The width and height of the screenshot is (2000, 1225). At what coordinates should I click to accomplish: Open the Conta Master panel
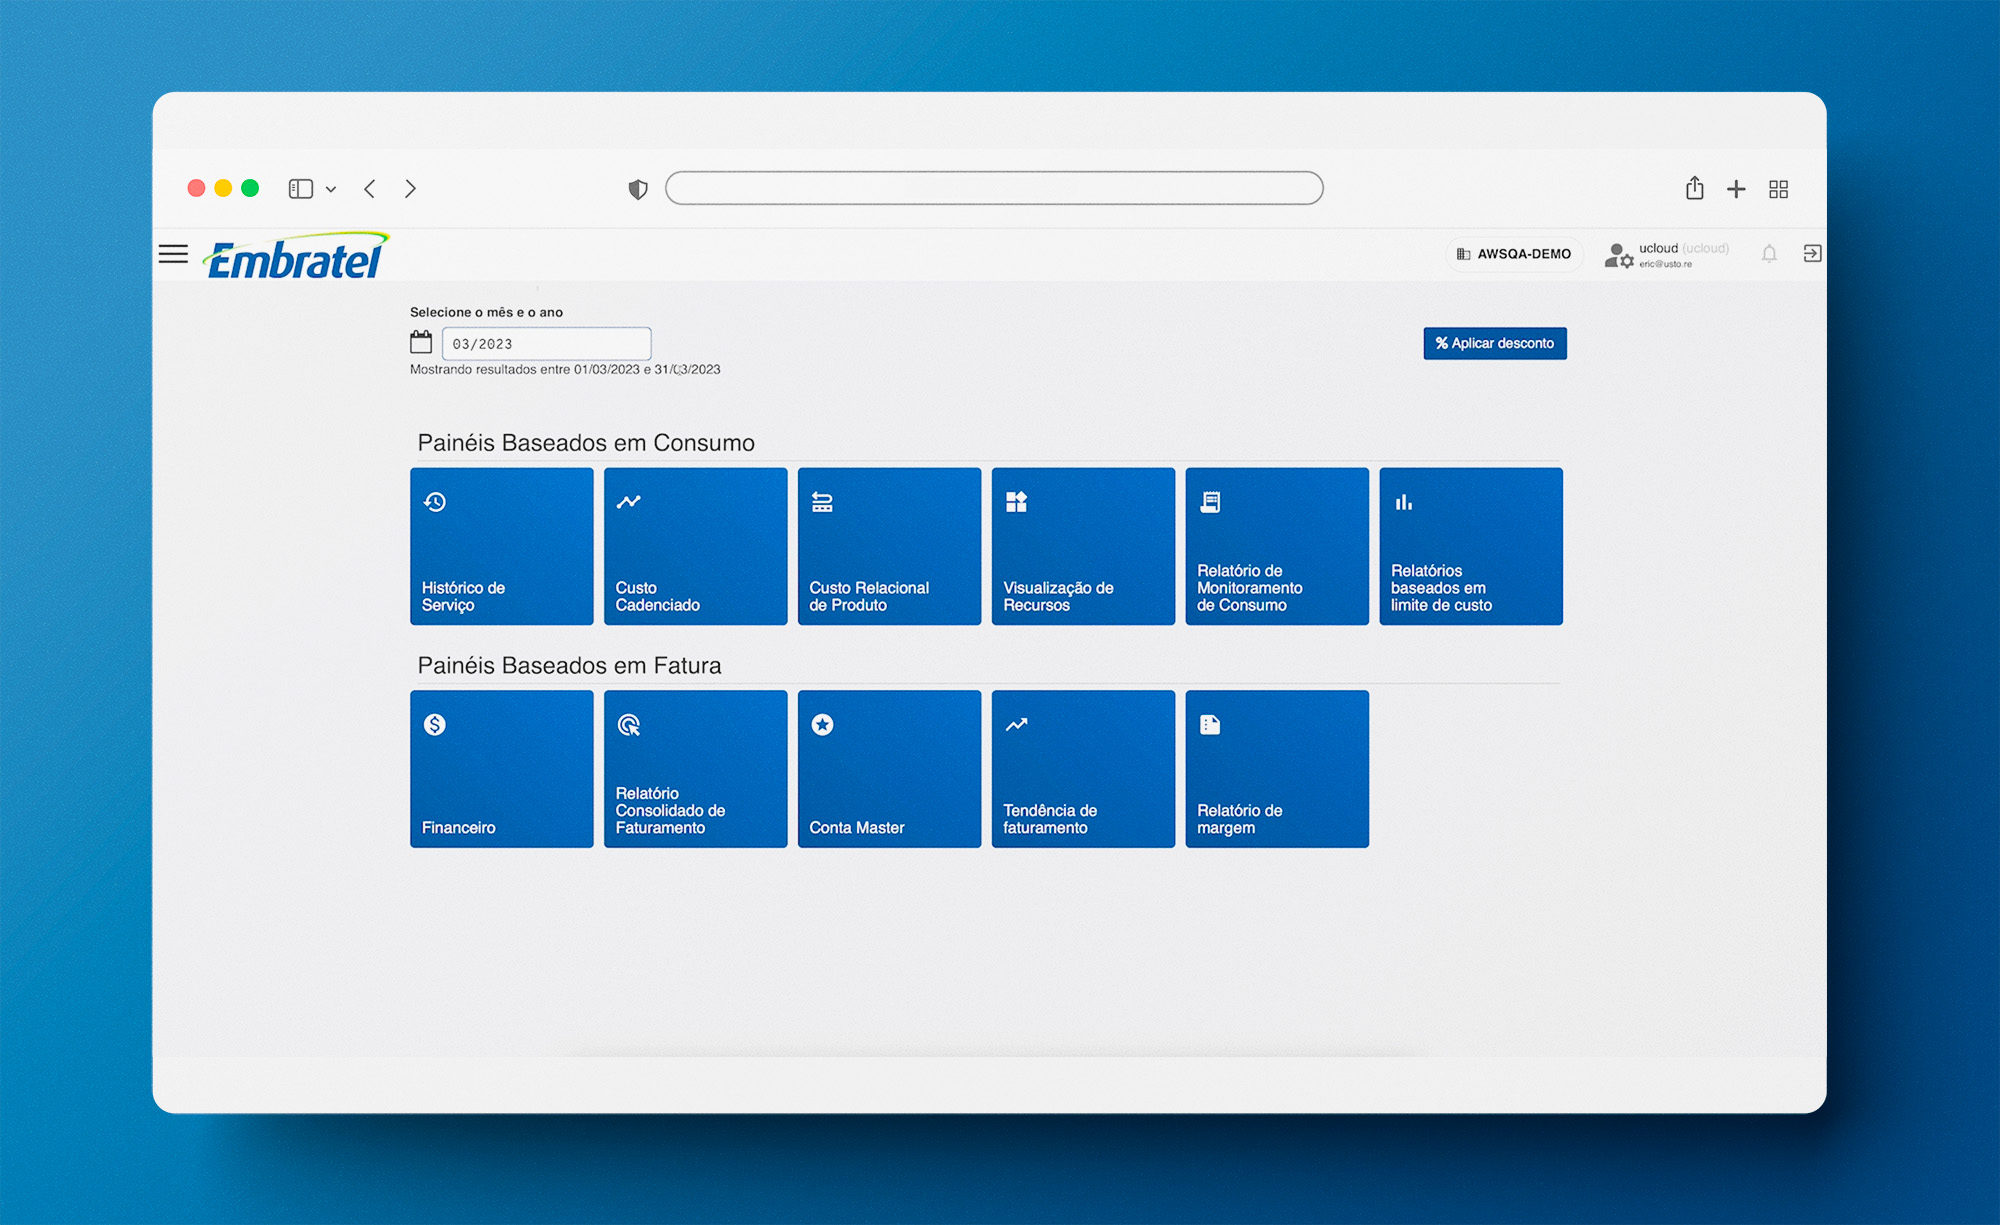pyautogui.click(x=890, y=769)
